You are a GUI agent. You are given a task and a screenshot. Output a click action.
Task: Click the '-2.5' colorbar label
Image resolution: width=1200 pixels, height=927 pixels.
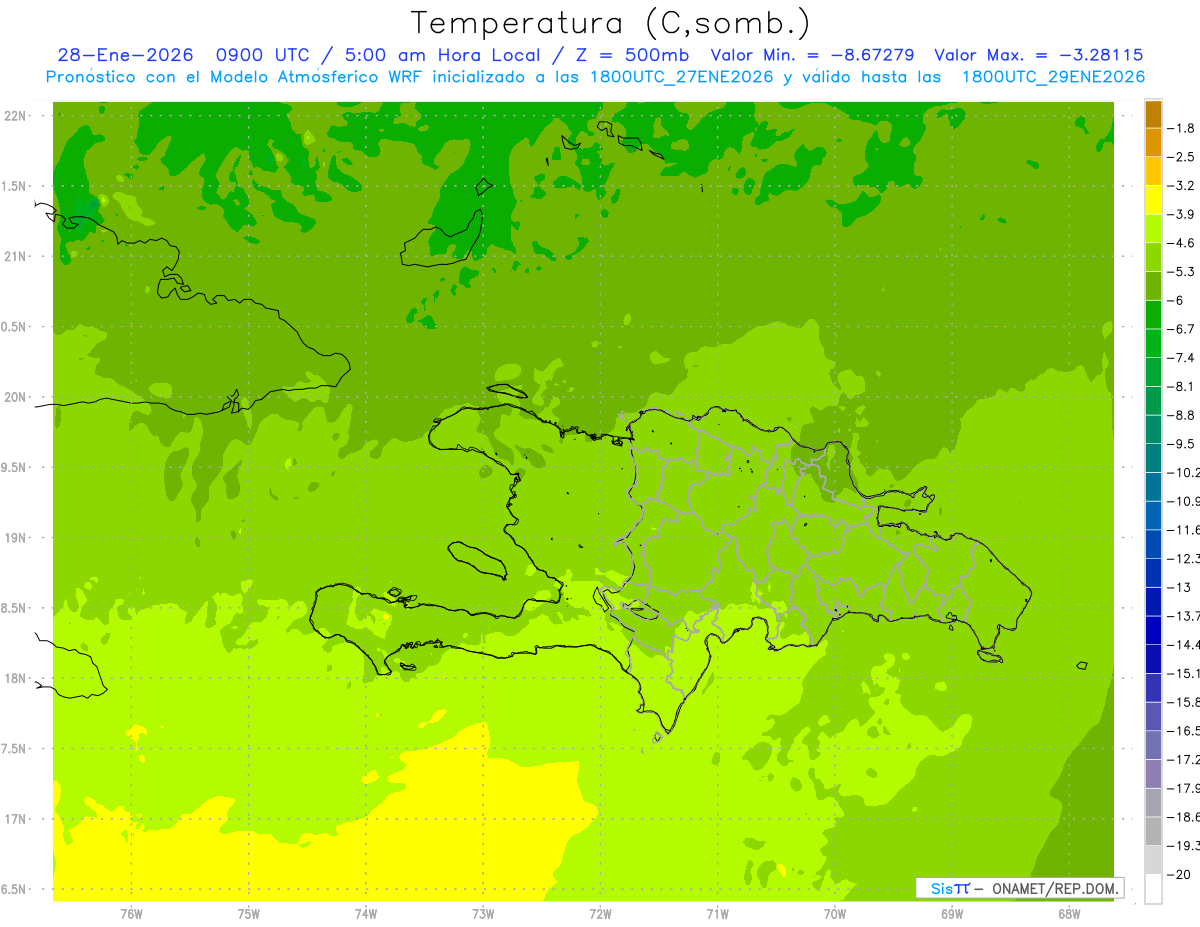(1181, 157)
